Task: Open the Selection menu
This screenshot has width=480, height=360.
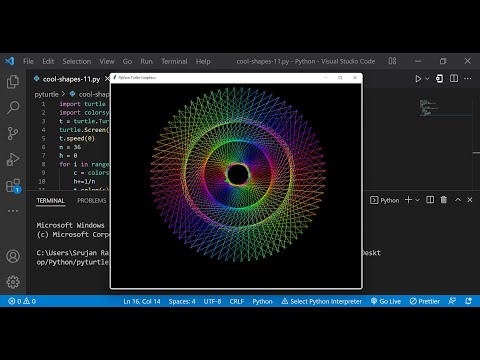Action: [77, 61]
